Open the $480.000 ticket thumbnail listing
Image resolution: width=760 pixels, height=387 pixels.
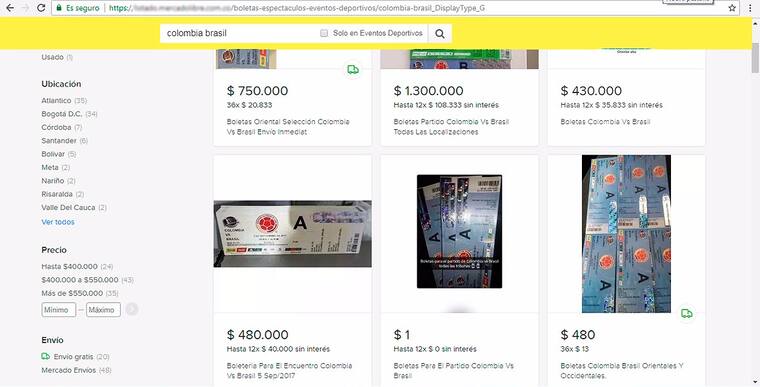[x=293, y=234]
